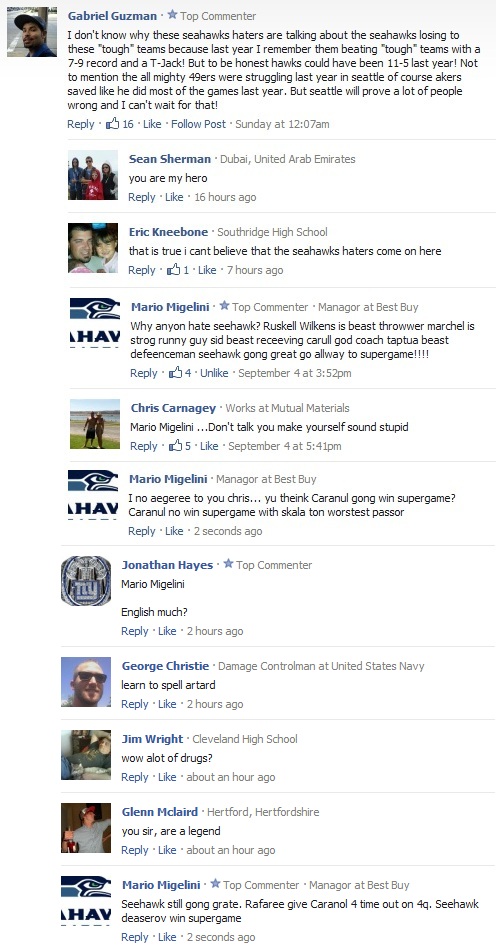Open the 'Sunday at 12:07am' timestamp link
The height and width of the screenshot is (945, 496).
coord(282,124)
